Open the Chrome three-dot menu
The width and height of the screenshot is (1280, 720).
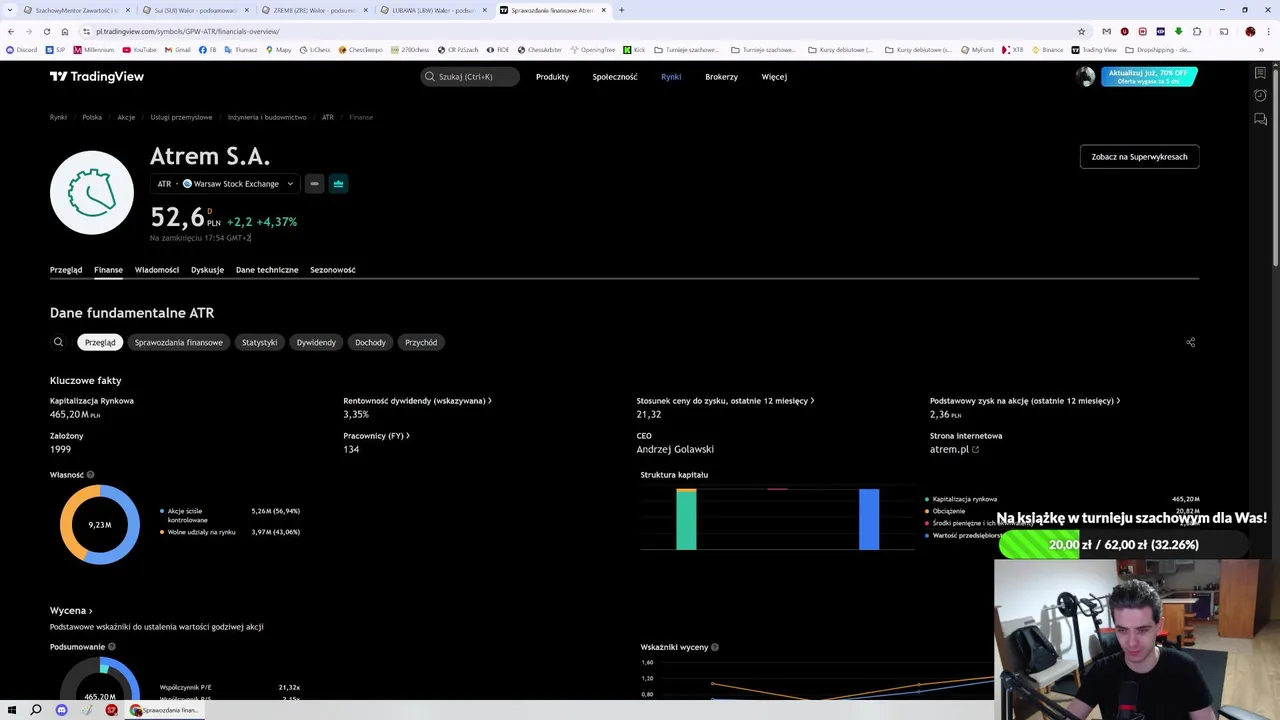1268,31
